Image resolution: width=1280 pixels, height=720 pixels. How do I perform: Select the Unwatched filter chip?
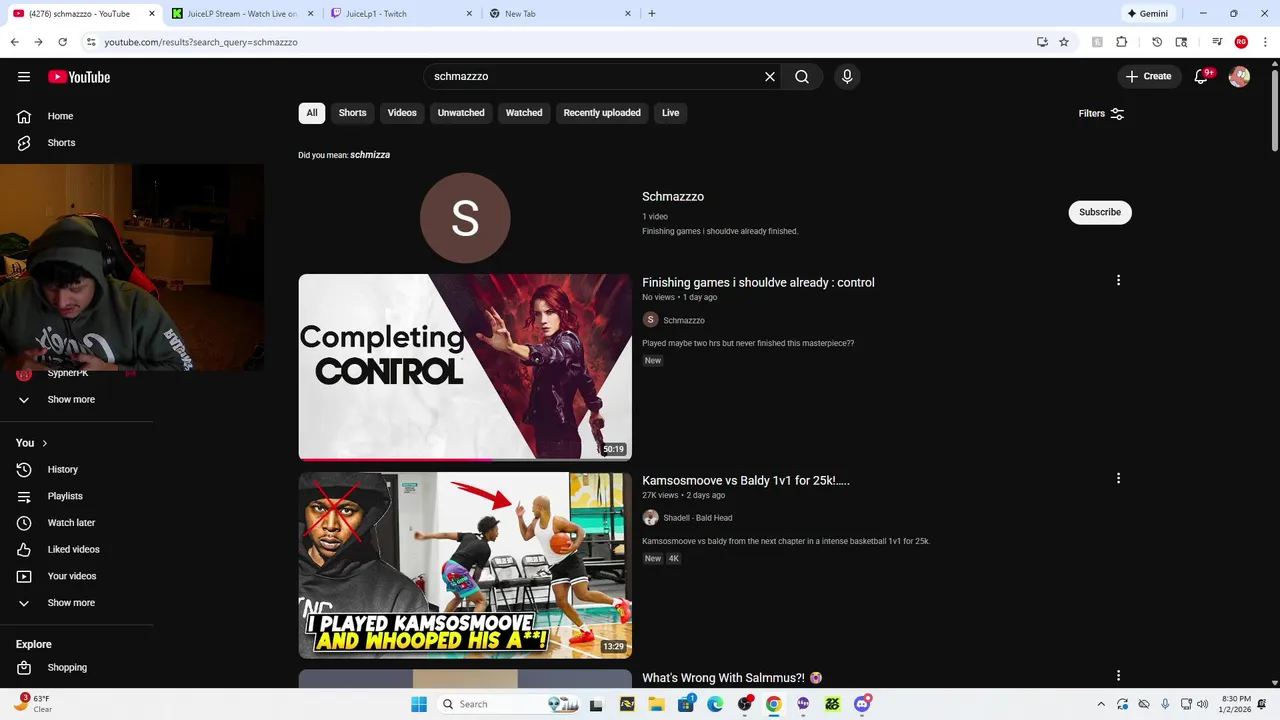point(461,113)
